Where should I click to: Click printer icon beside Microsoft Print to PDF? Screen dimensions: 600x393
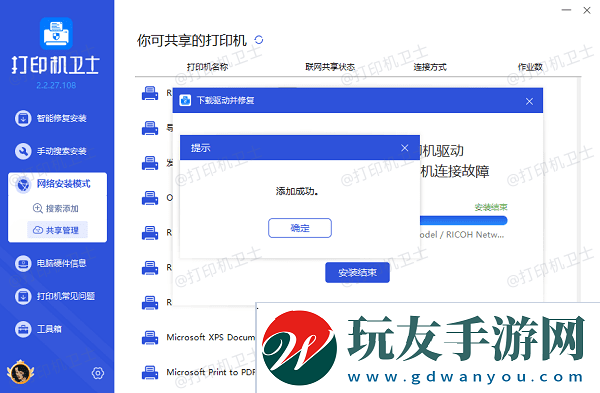coord(150,372)
